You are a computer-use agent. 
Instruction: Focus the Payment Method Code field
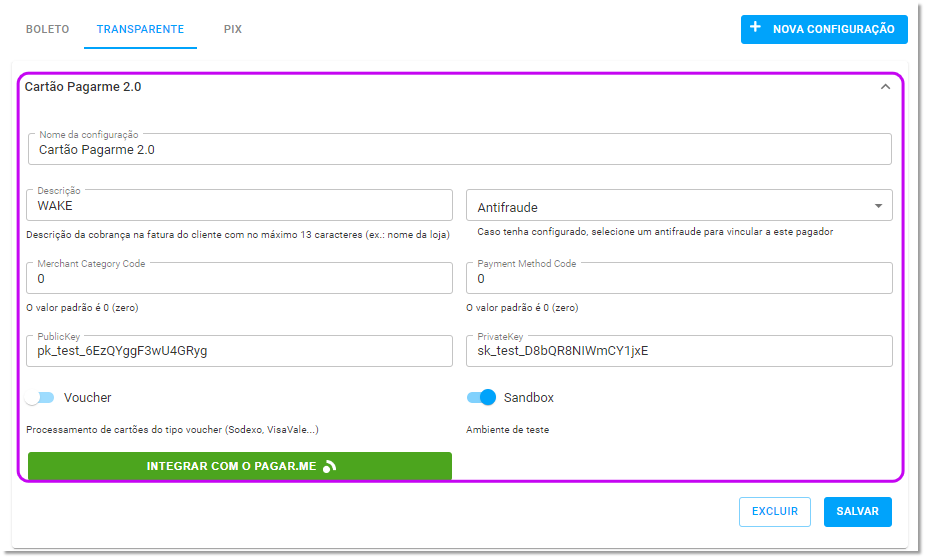(679, 278)
